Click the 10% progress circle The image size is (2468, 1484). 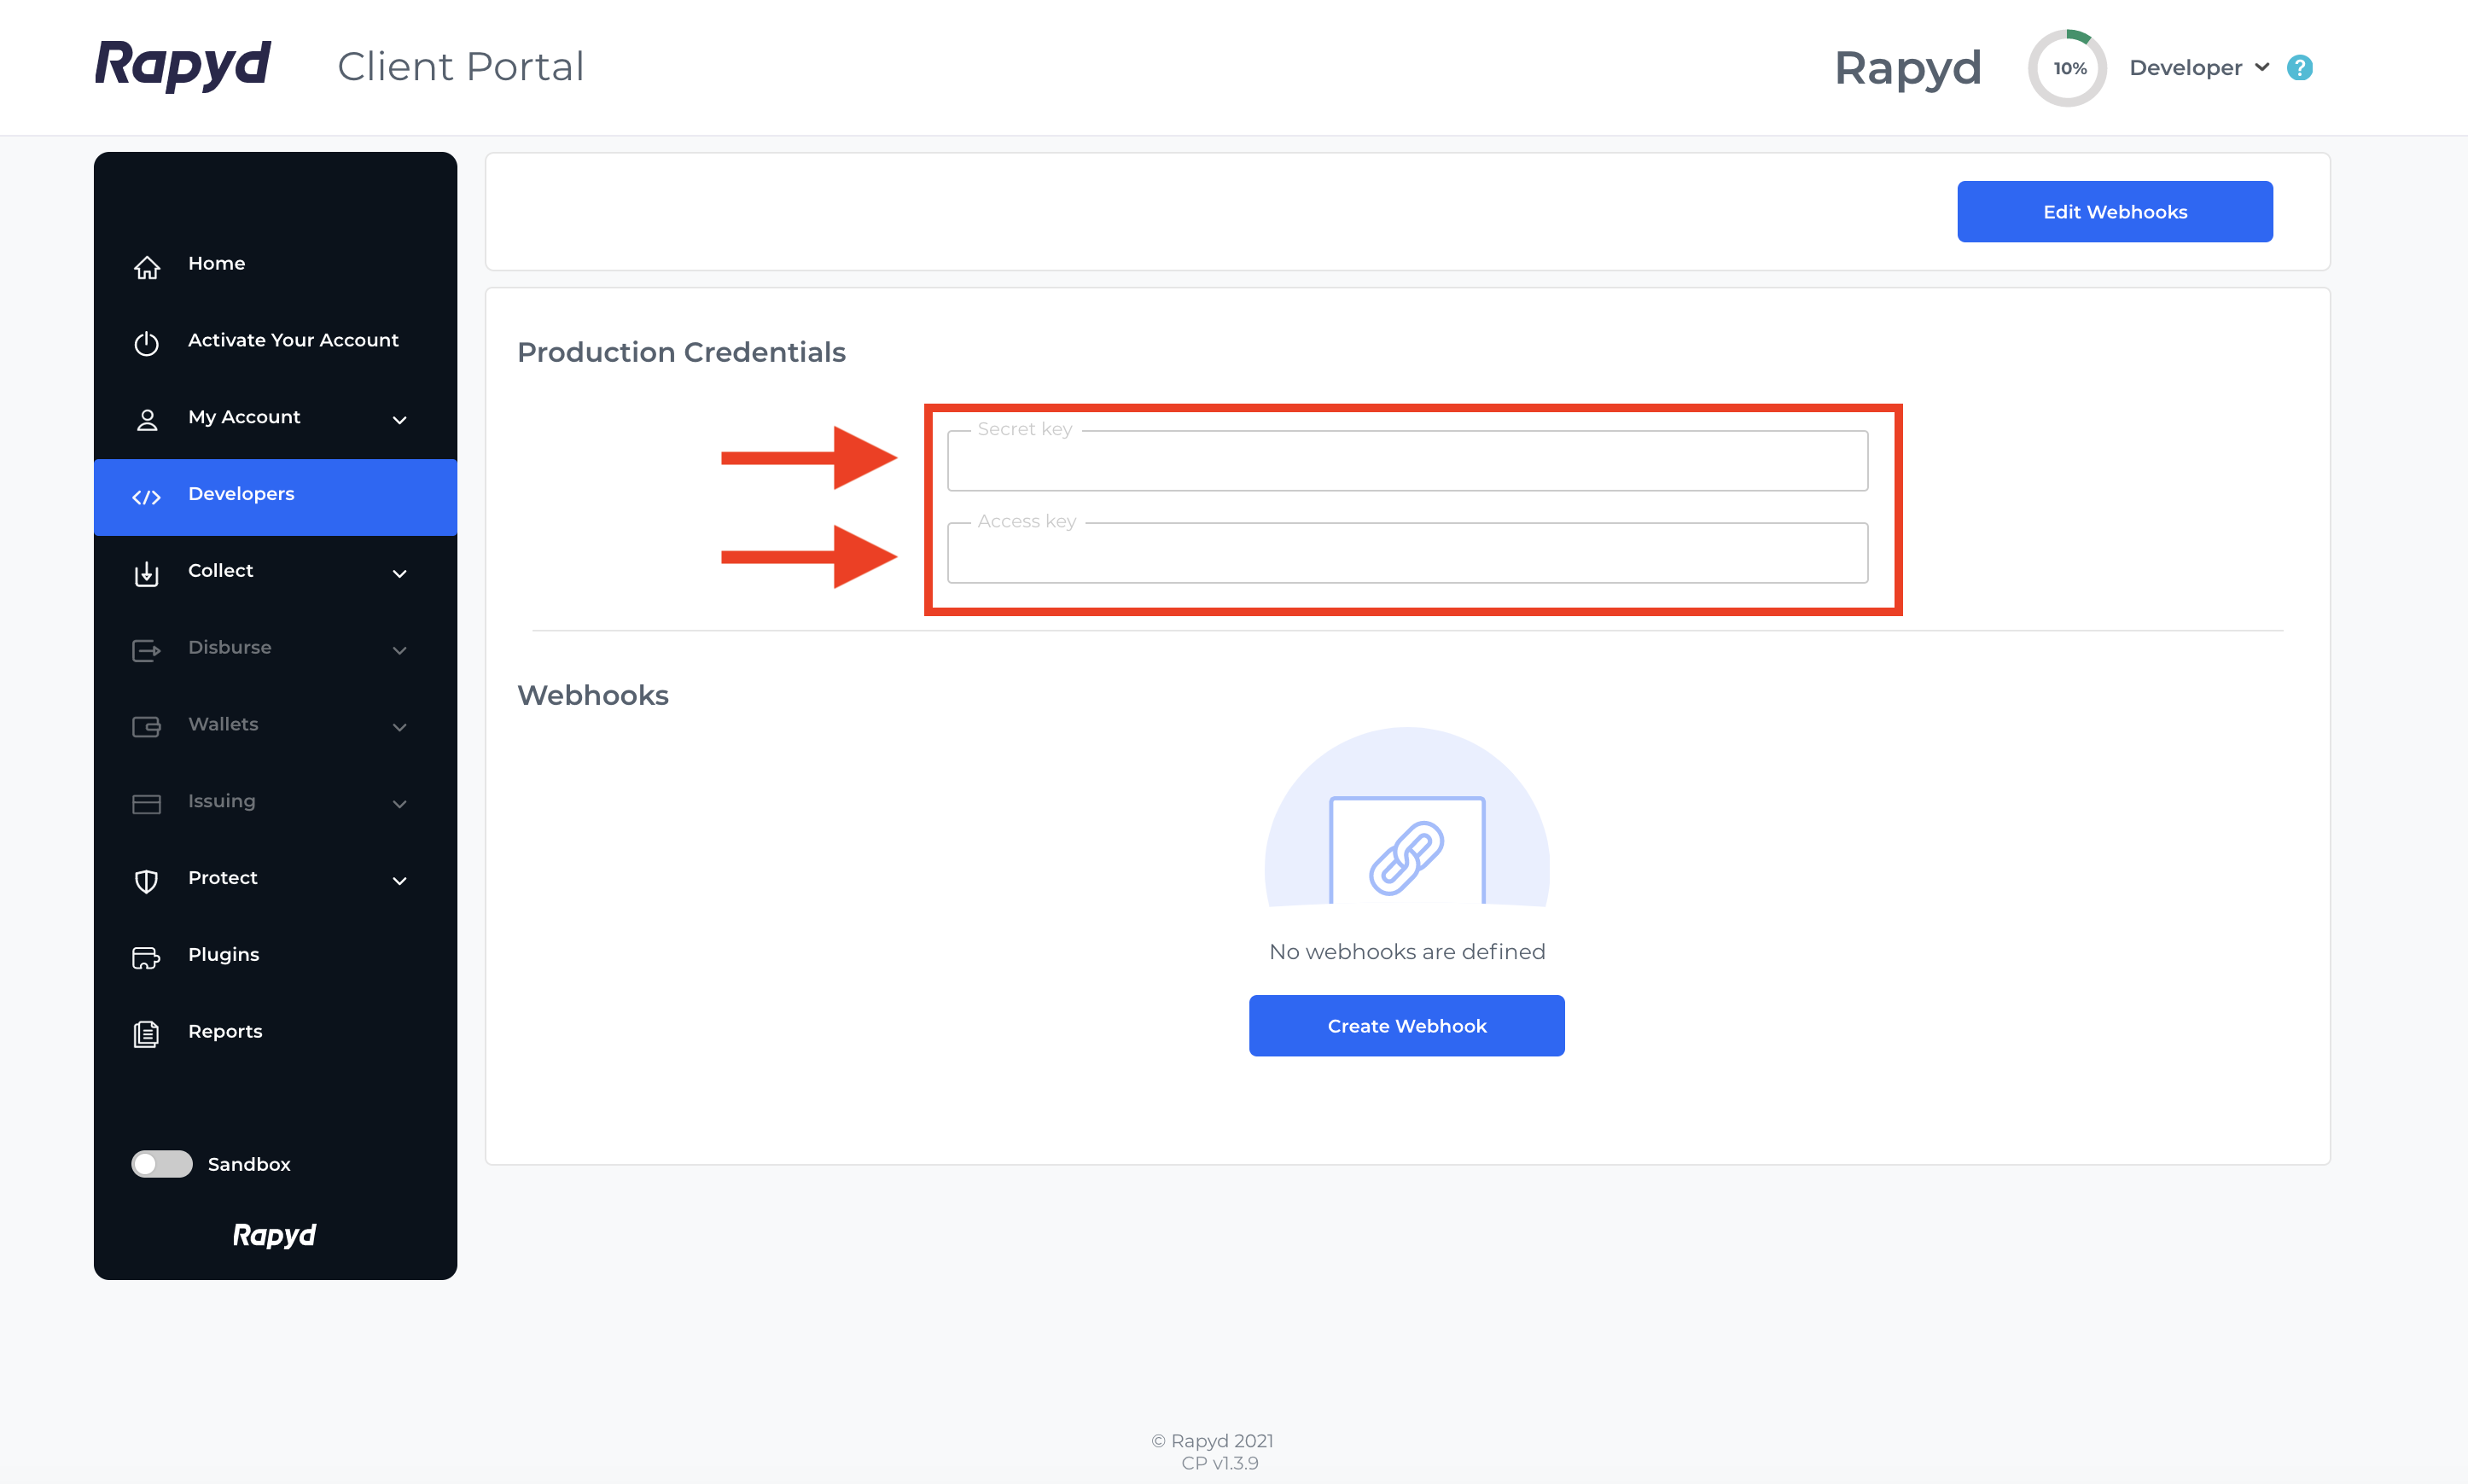[x=2067, y=67]
